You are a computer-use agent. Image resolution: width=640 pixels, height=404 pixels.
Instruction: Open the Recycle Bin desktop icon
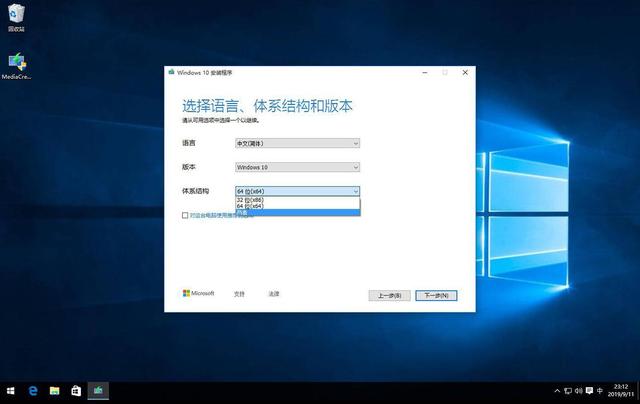coord(17,16)
